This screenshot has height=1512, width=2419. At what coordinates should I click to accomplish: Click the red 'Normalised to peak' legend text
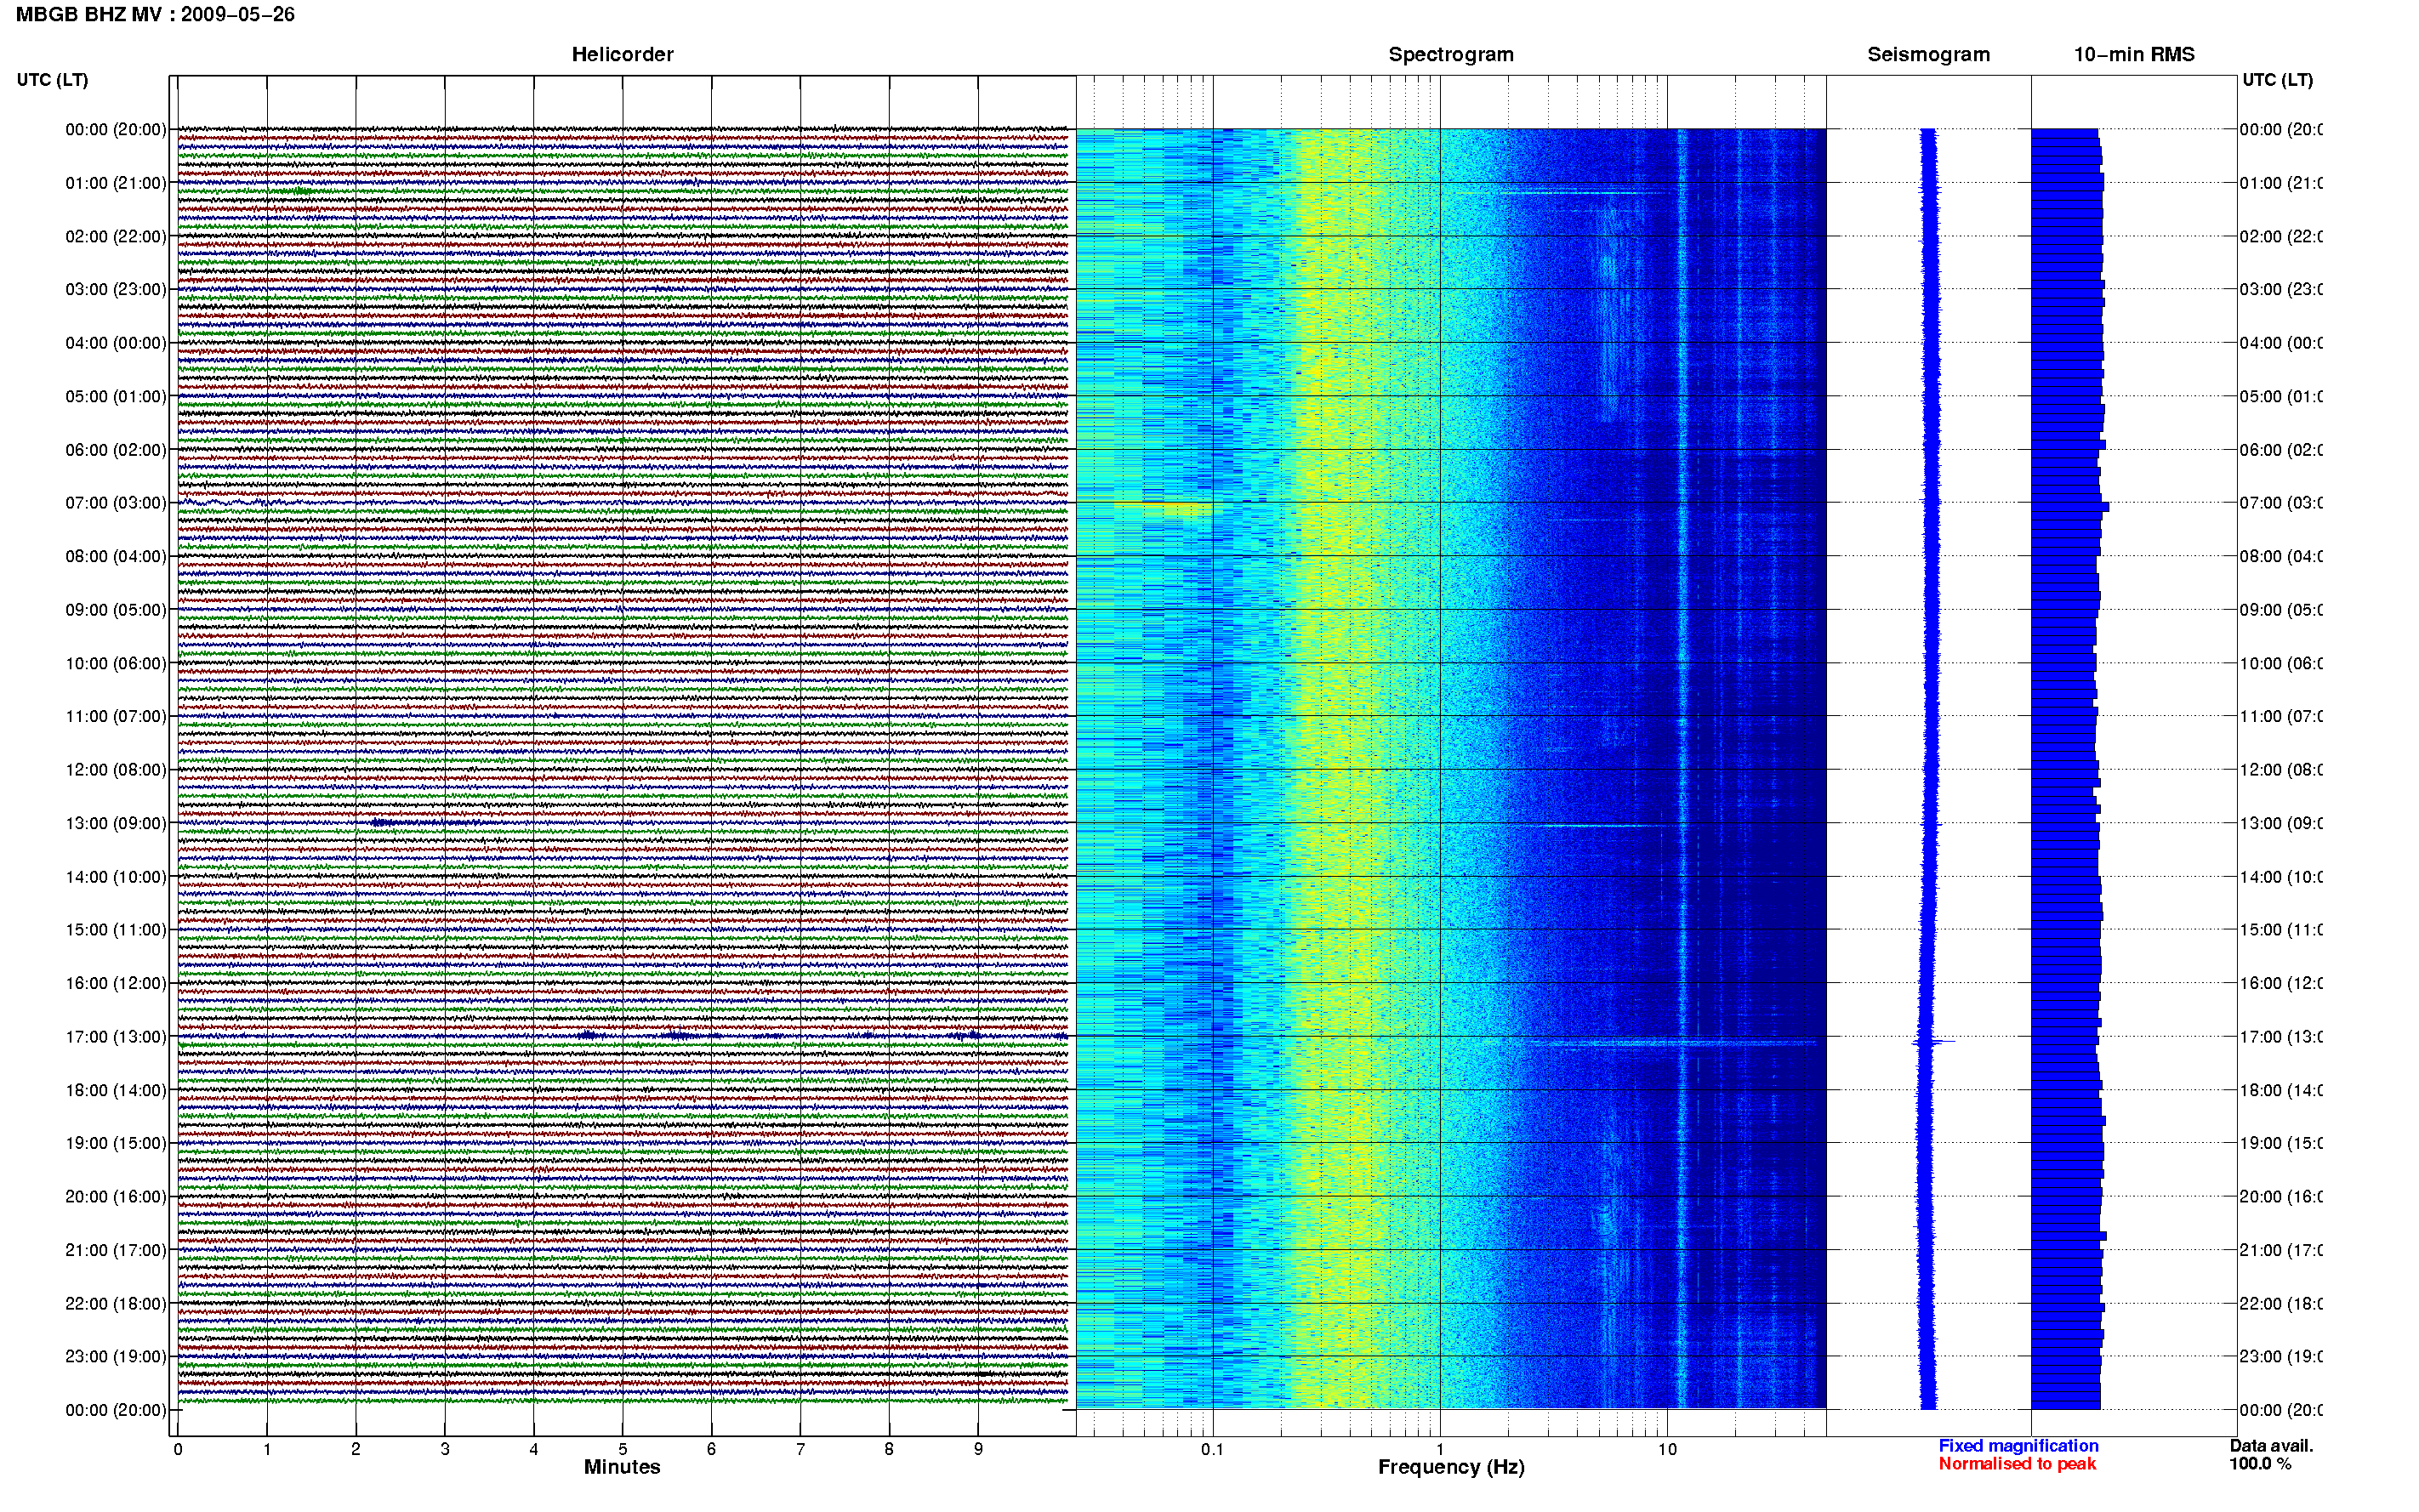(x=2017, y=1464)
